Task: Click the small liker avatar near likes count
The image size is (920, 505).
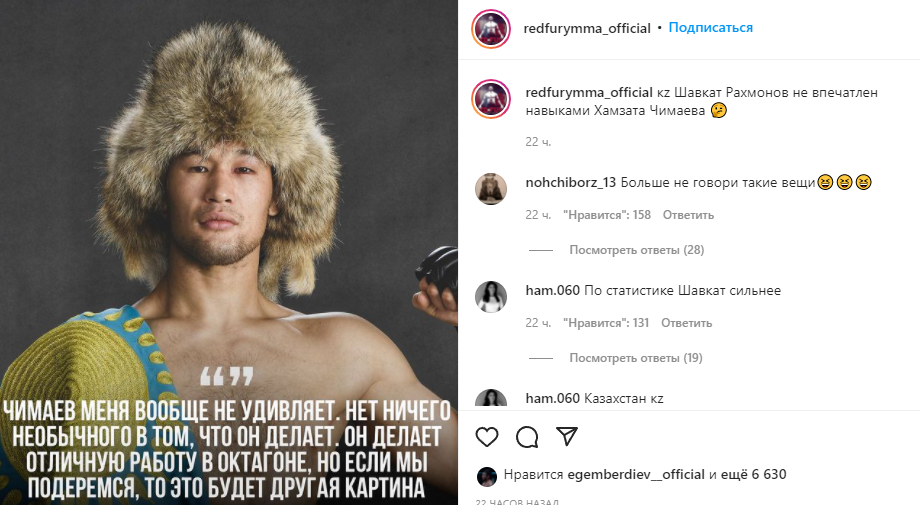Action: (x=487, y=475)
